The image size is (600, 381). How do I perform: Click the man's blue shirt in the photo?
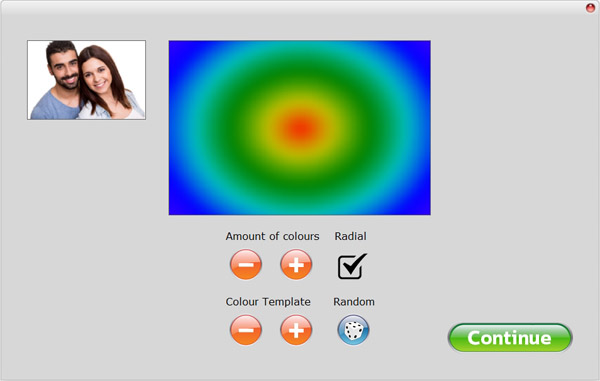(x=55, y=105)
